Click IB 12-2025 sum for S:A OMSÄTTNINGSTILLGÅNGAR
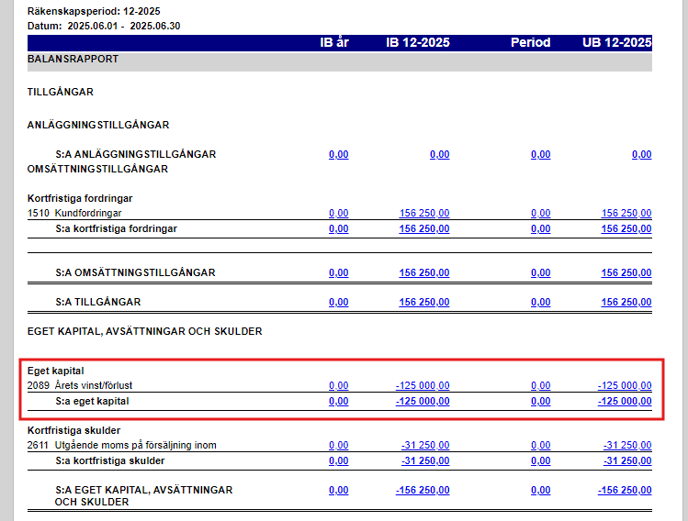The height and width of the screenshot is (521, 688). [x=424, y=273]
